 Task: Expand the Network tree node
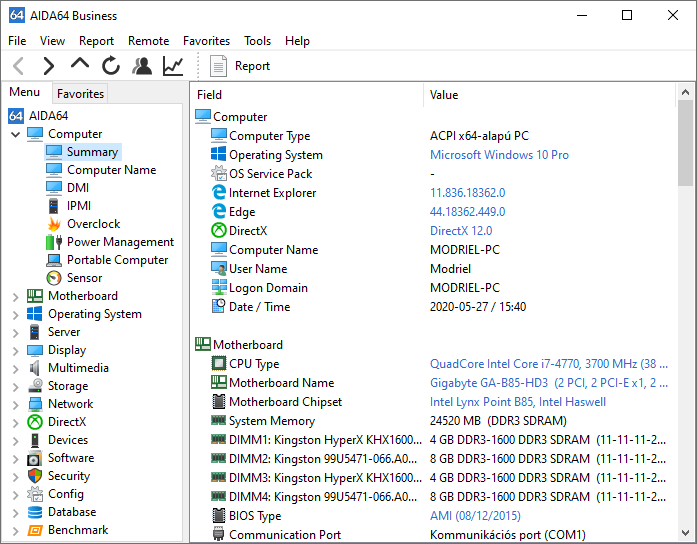(x=16, y=404)
